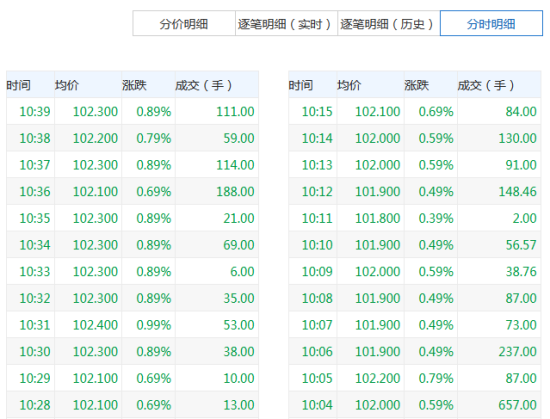Select the 逐笔明细（历史）tab
Viewport: 550px width, 419px height.
[x=389, y=23]
